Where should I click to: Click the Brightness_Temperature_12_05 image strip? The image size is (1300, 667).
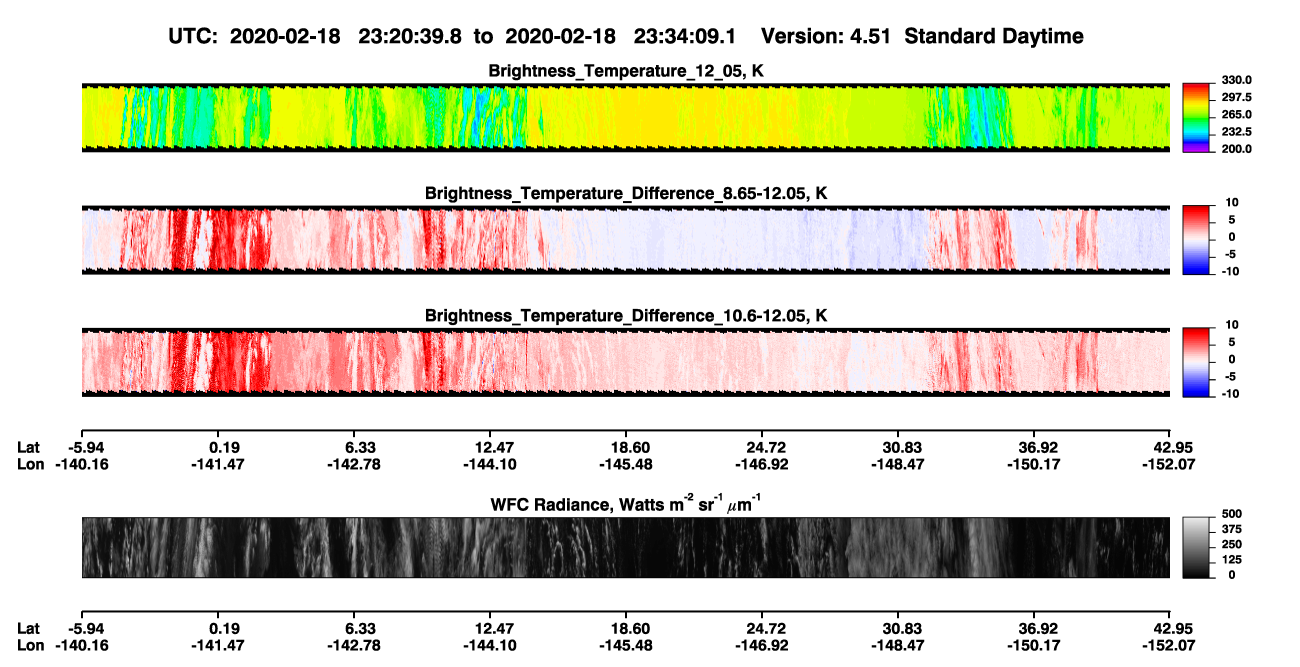pos(625,117)
